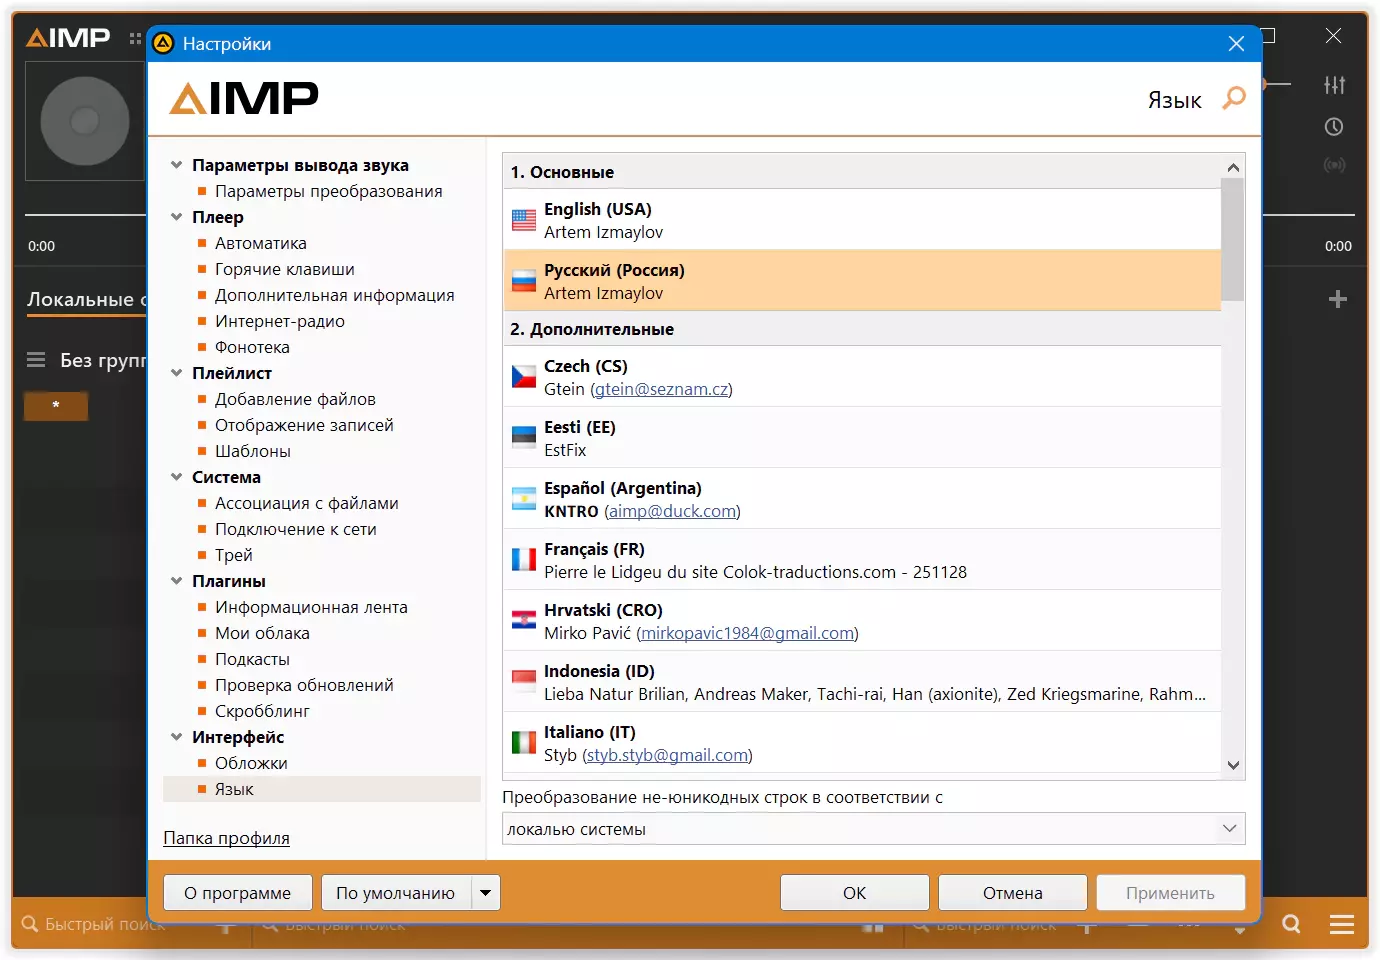
Task: Open Информационная лента plugin settings
Action: coord(311,607)
